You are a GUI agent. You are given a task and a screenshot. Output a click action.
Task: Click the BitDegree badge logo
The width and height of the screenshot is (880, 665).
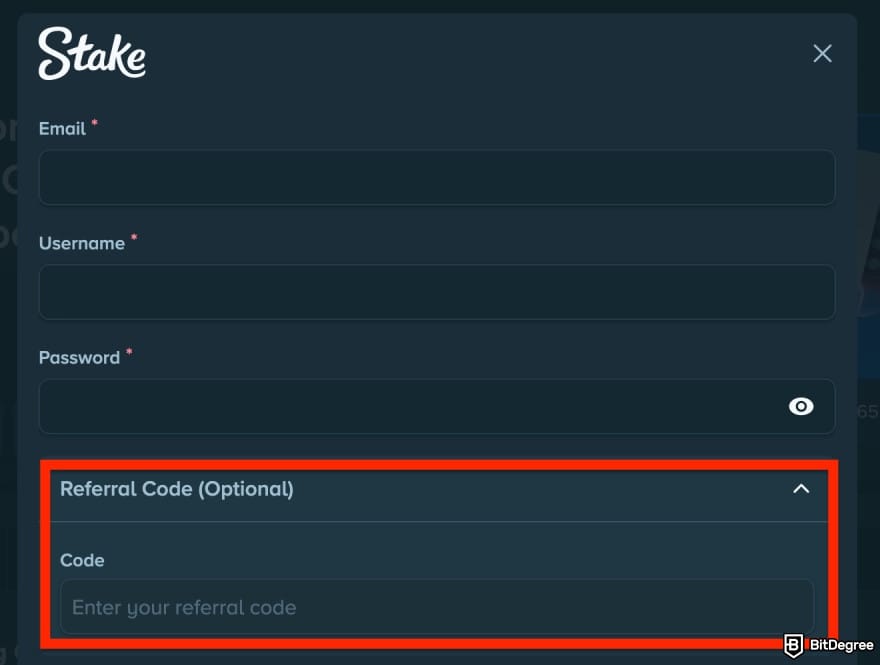point(795,646)
